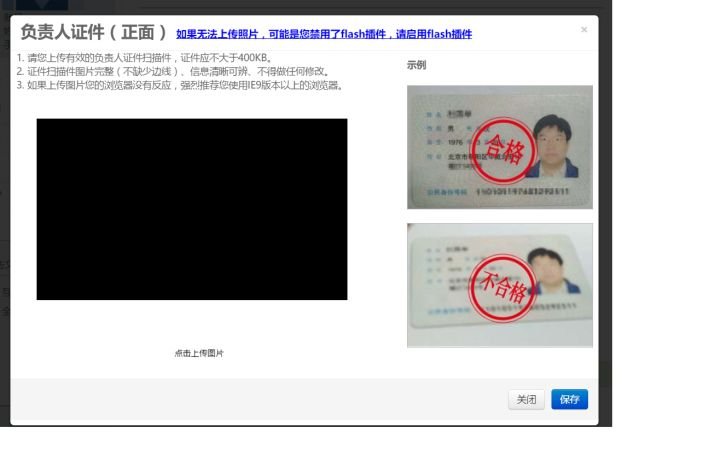
Task: Close the dialog with the × icon
Action: point(584,30)
